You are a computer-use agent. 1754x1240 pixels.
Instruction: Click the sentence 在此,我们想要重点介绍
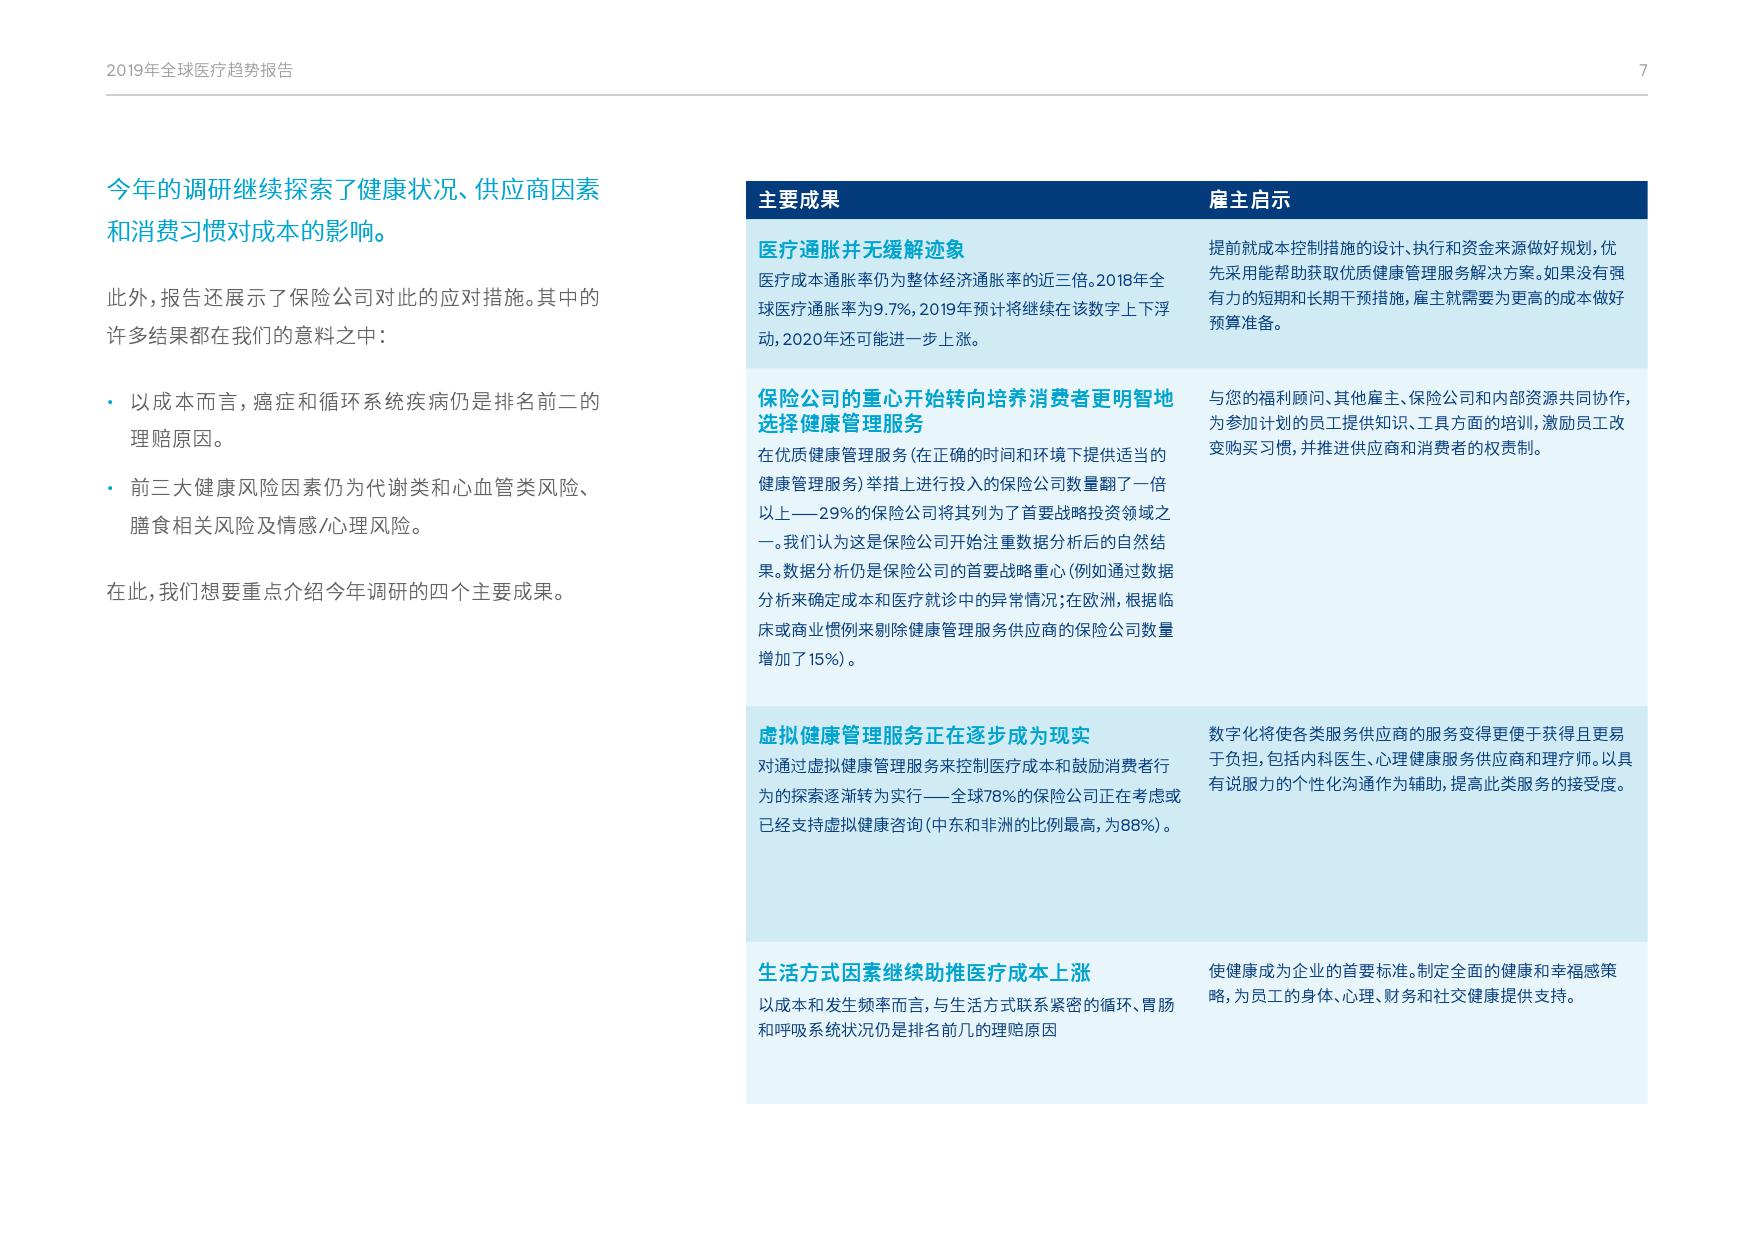(337, 592)
